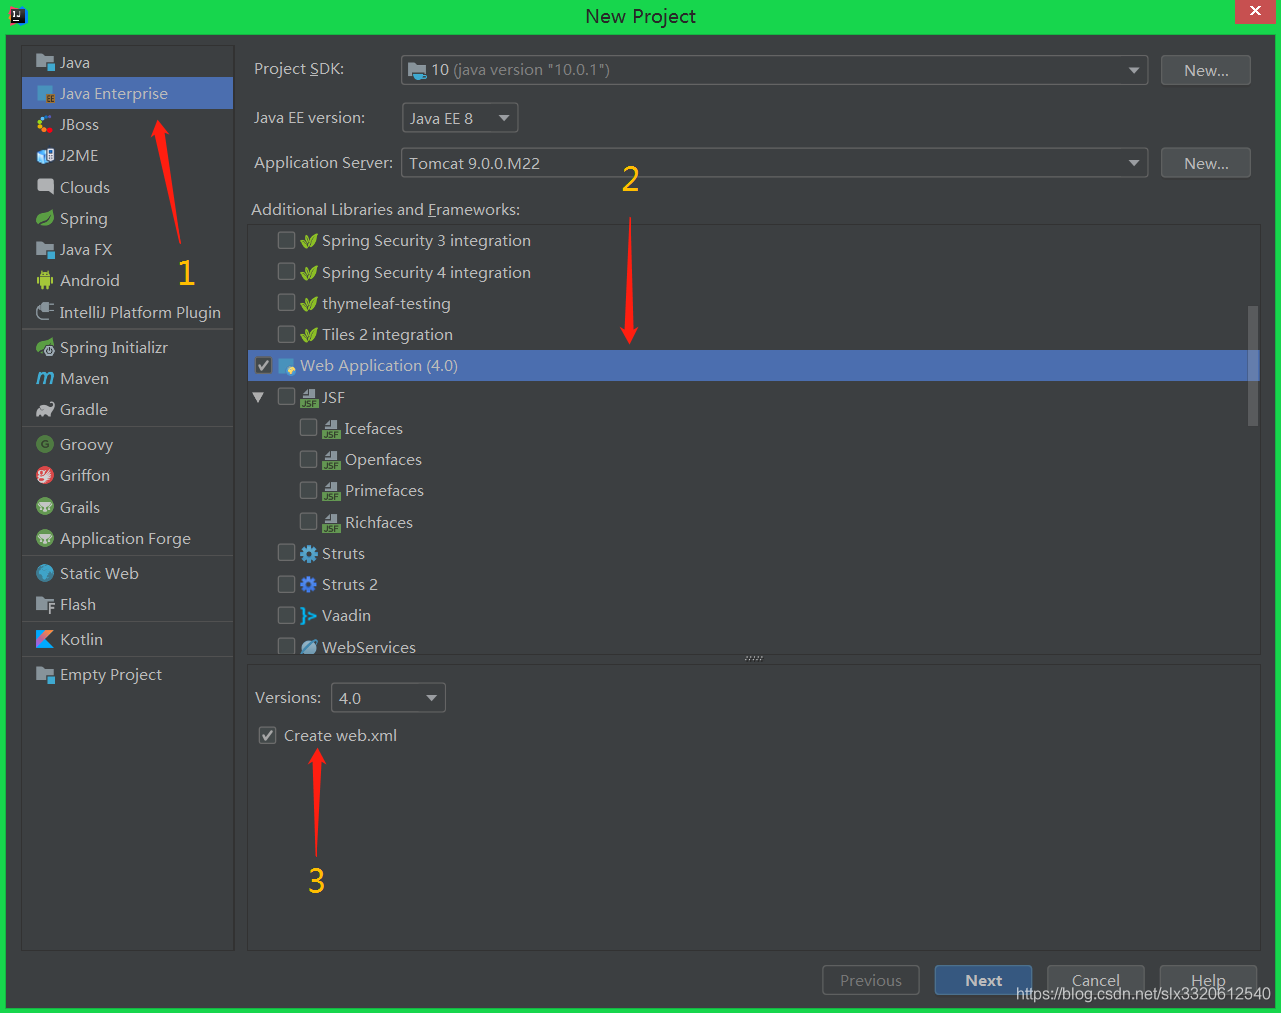1281x1013 pixels.
Task: Select the Maven 'm' icon
Action: click(45, 378)
